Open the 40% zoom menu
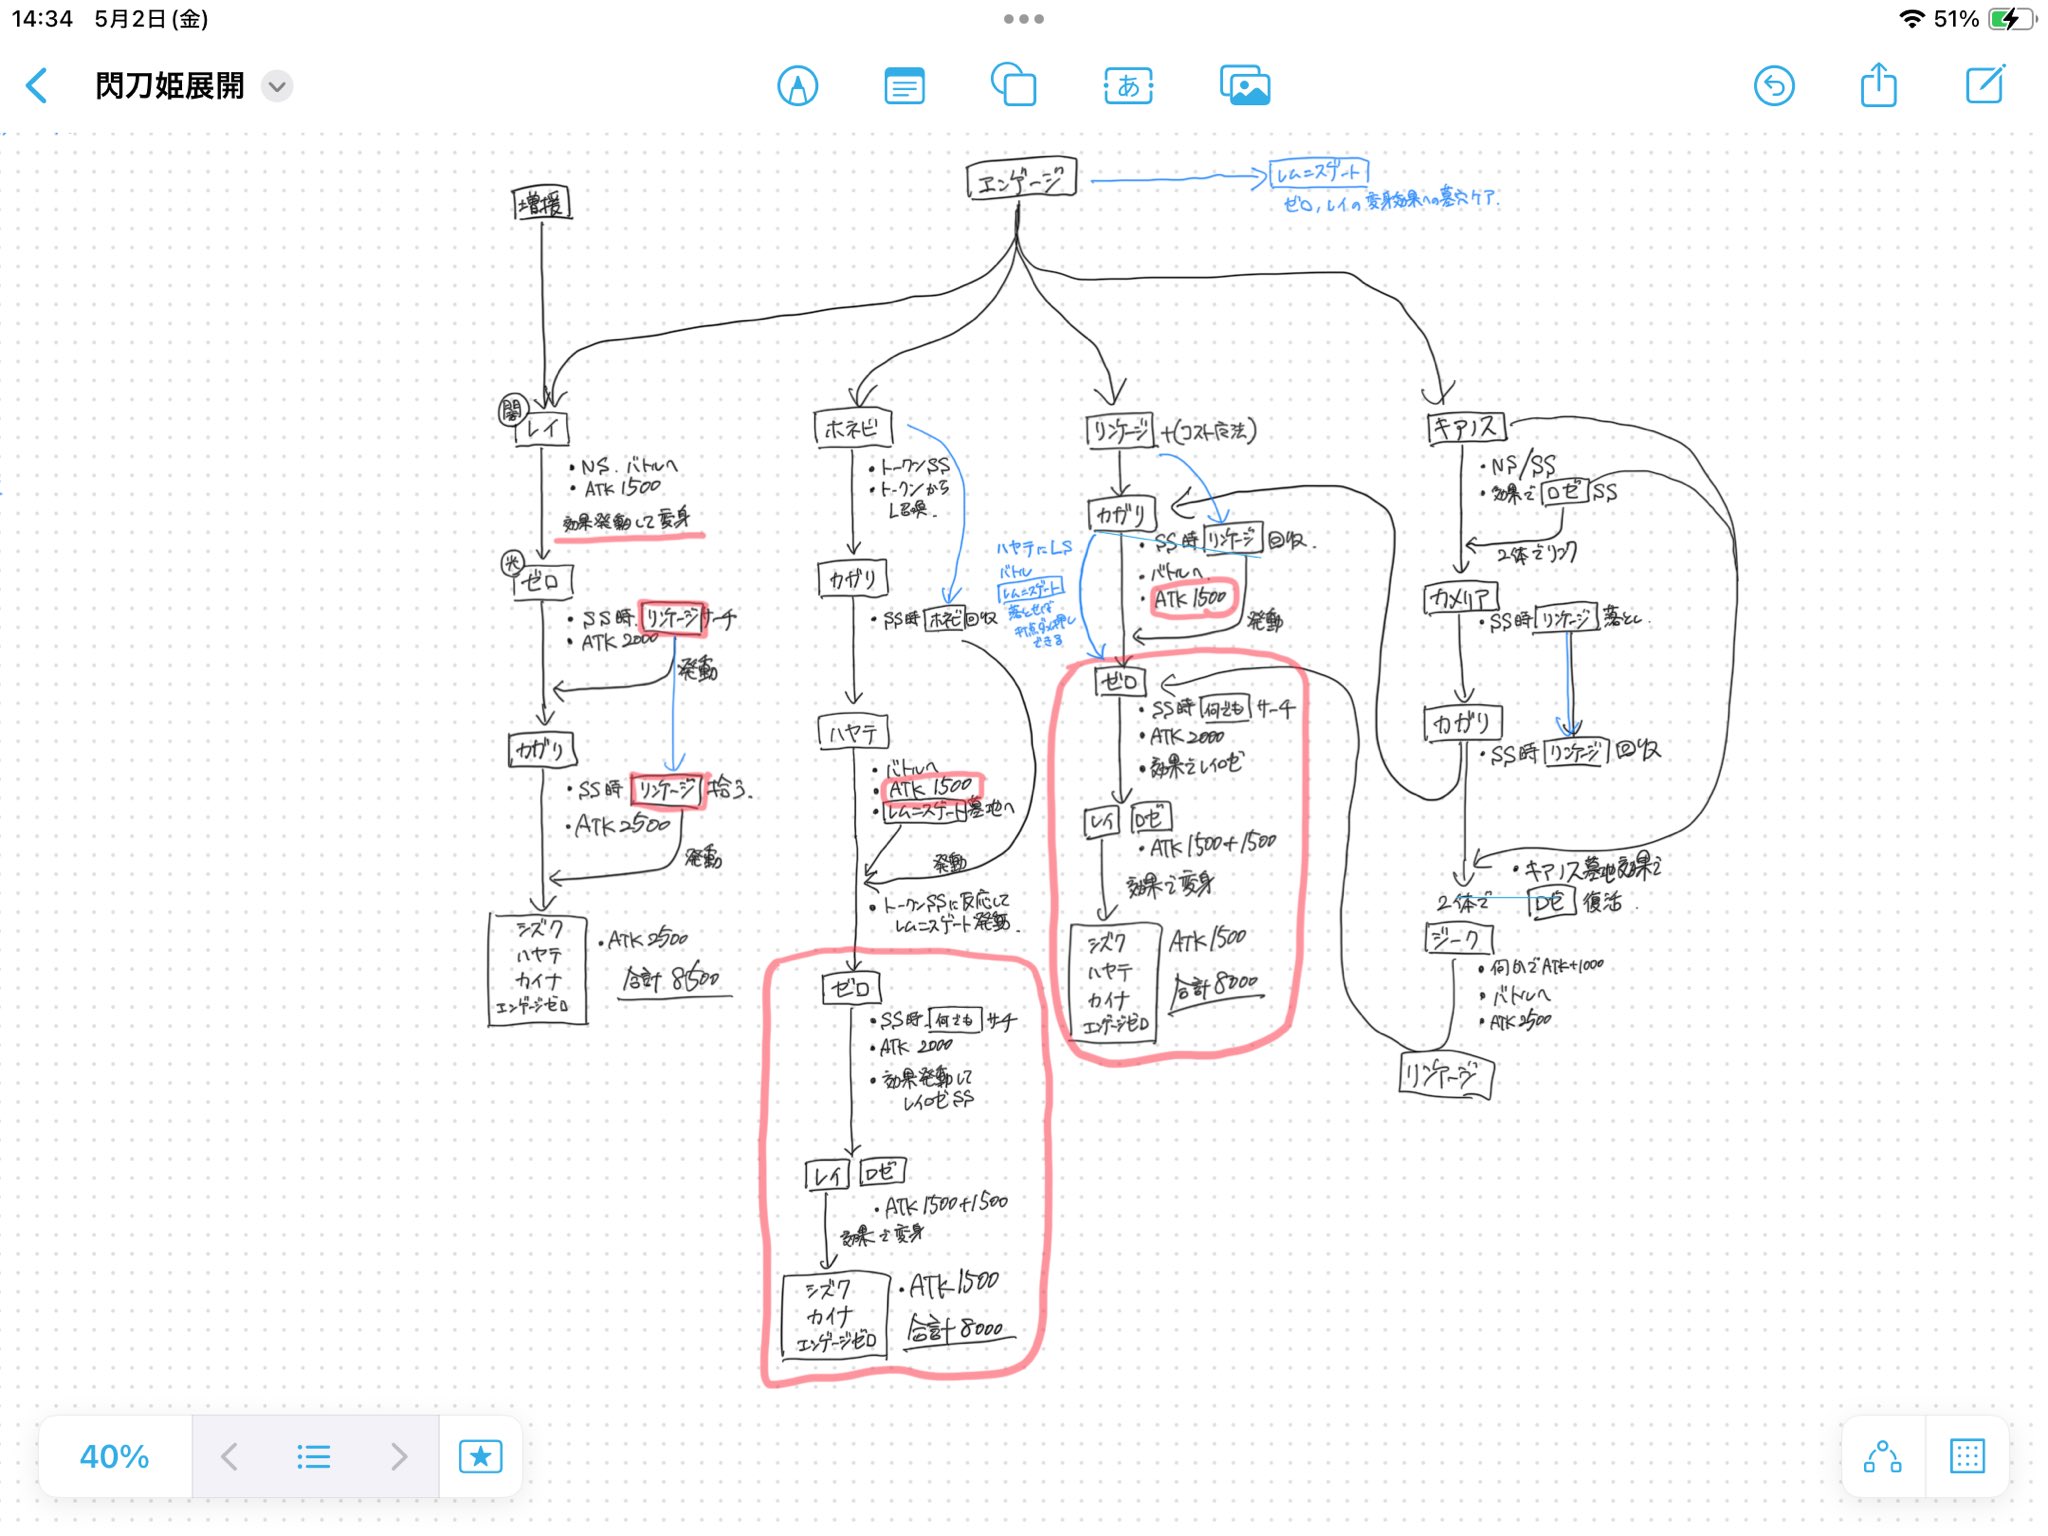The image size is (2048, 1536). (x=115, y=1456)
